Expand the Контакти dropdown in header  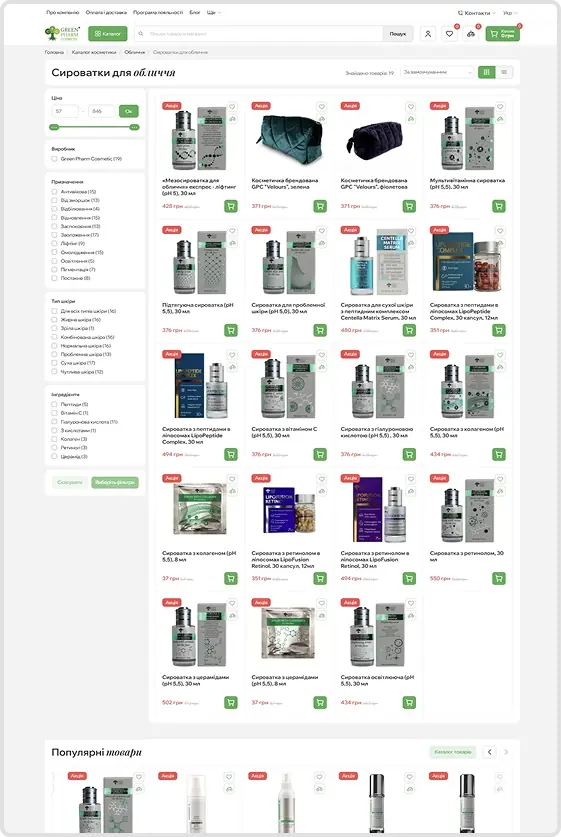click(477, 13)
